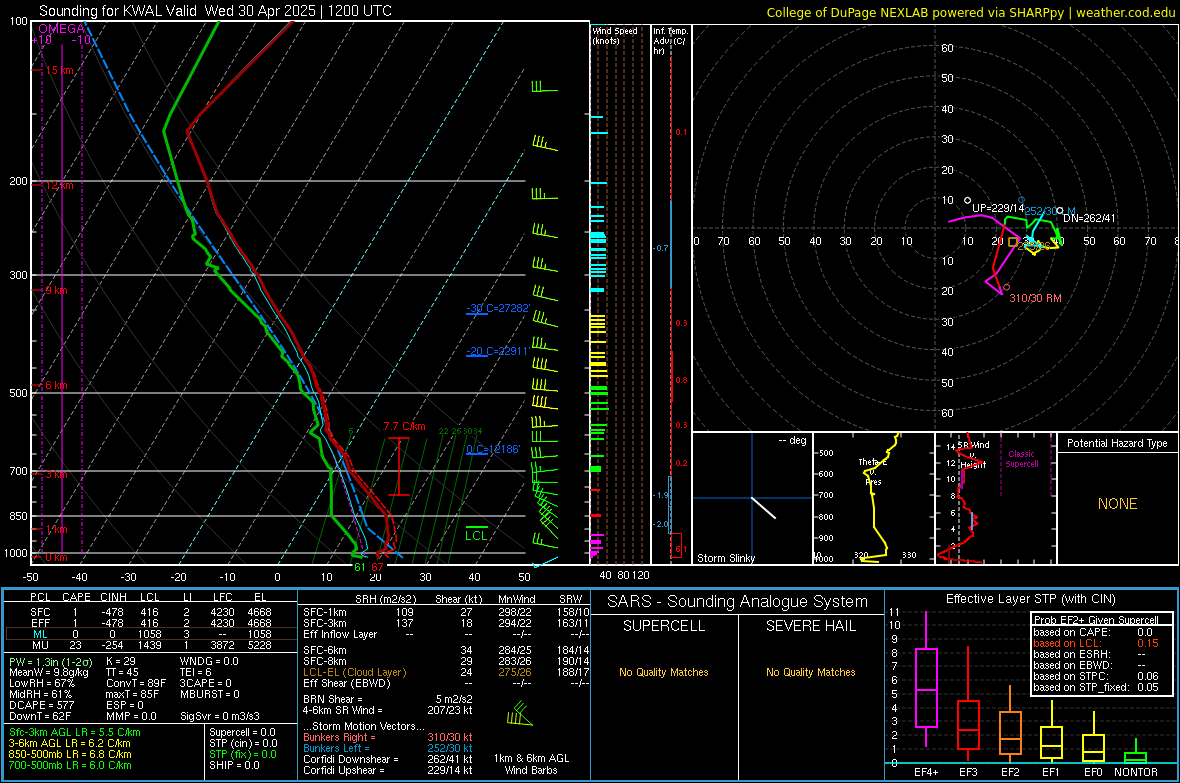Click the DCAPE = 577 value

40,705
